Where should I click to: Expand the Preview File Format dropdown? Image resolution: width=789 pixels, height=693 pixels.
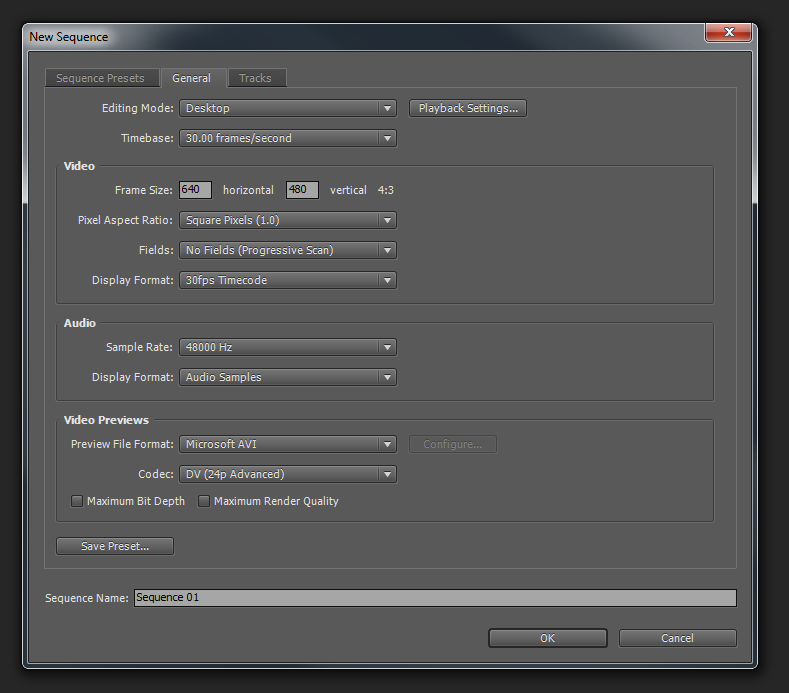click(288, 444)
